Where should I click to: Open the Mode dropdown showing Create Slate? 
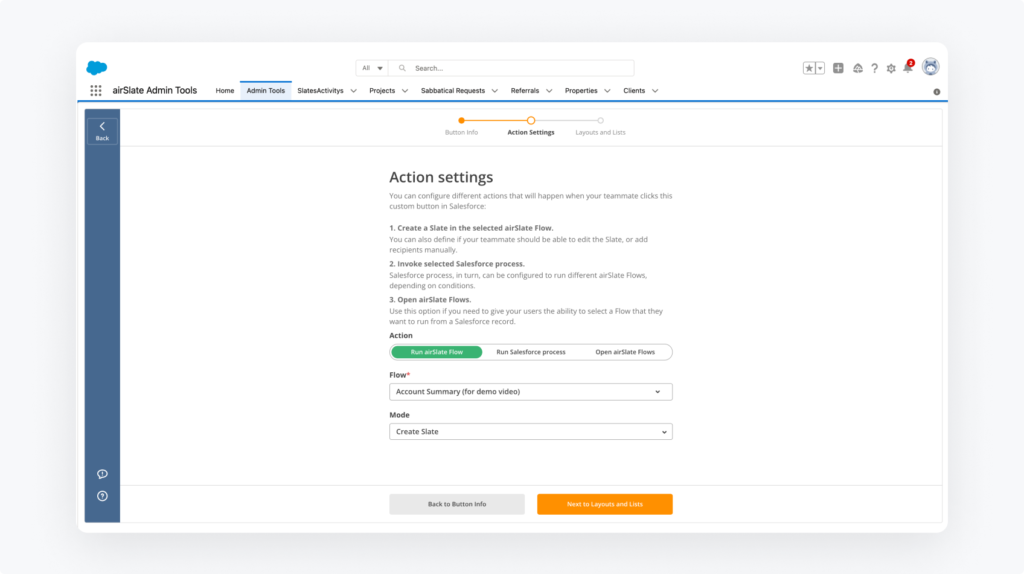coord(530,432)
